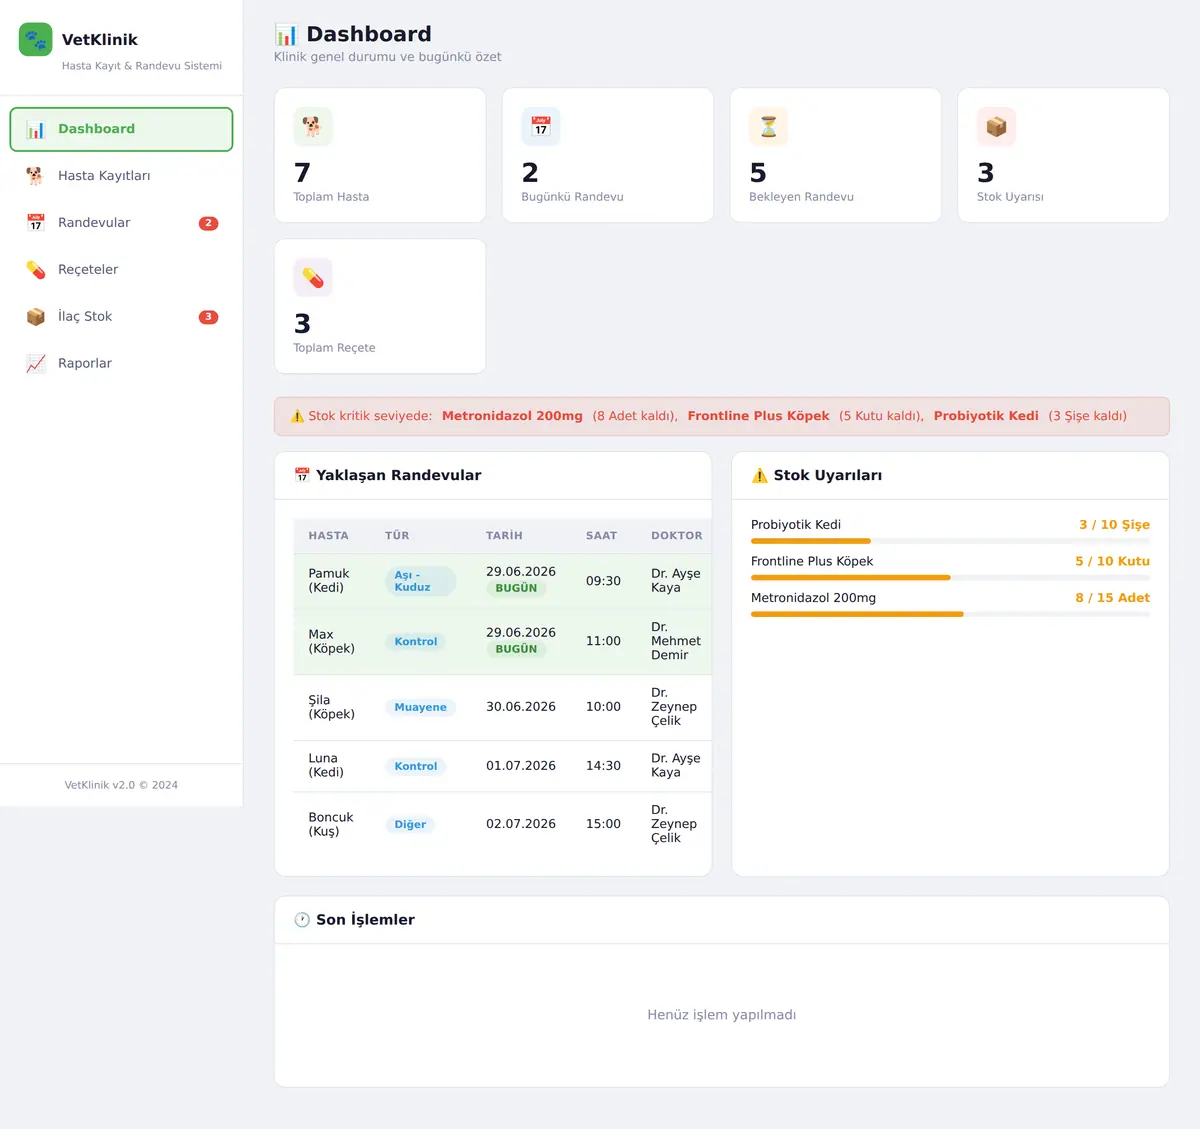The height and width of the screenshot is (1129, 1200).
Task: Navigate to Raporlar in the sidebar
Action: (x=121, y=364)
